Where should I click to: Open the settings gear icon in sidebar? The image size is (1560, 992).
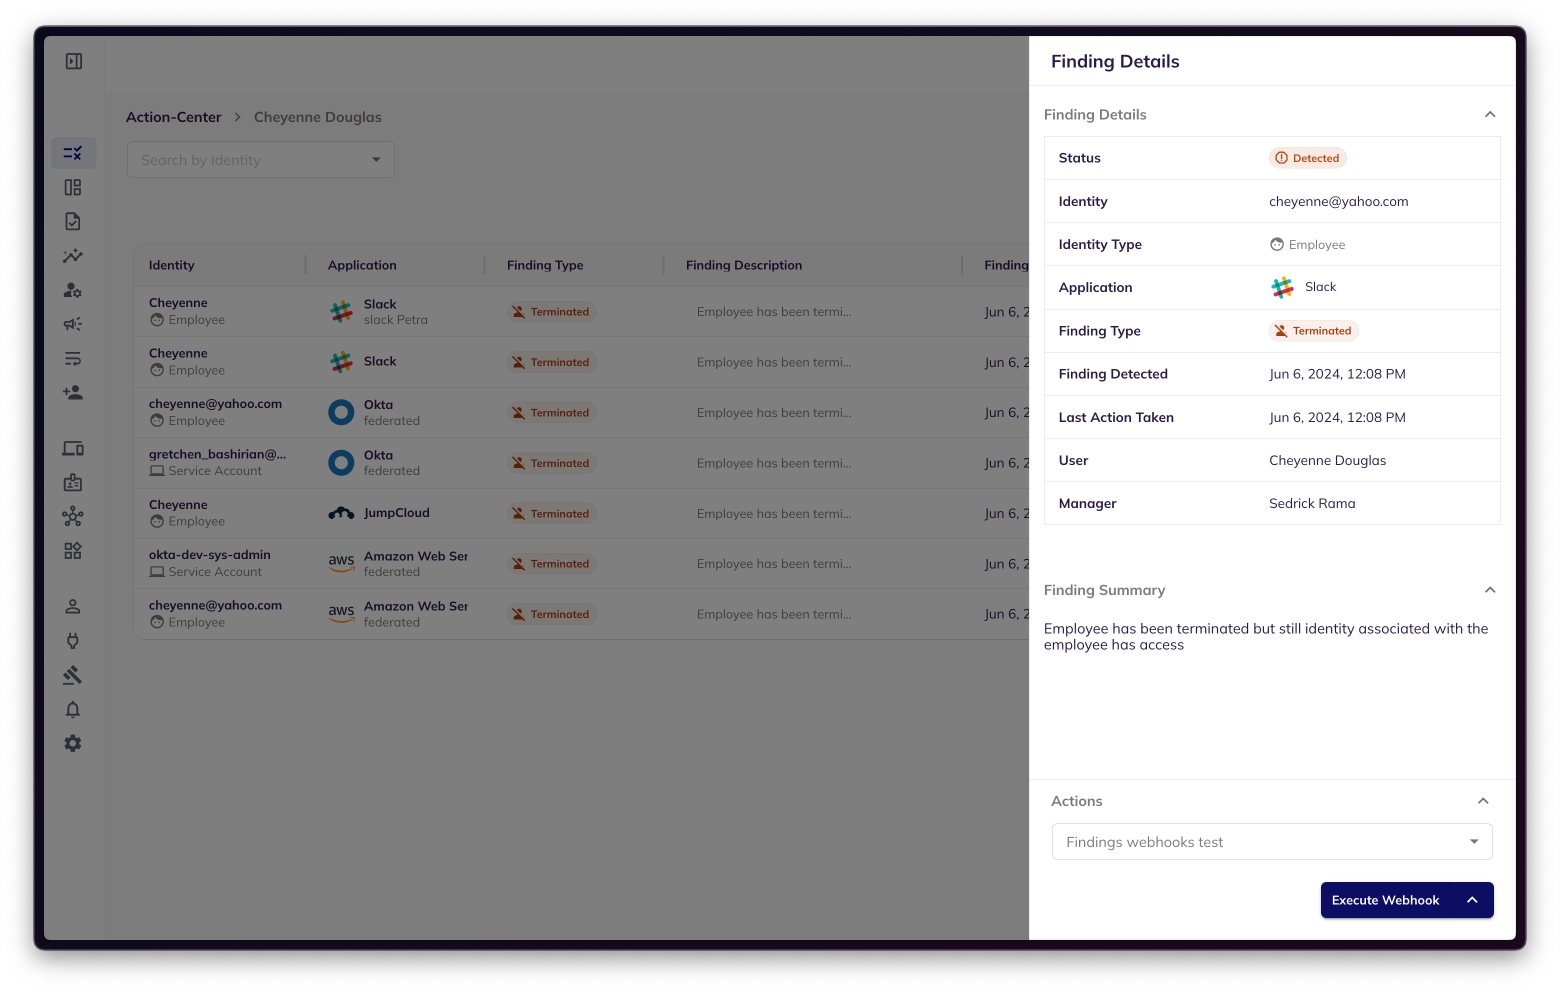click(x=73, y=744)
